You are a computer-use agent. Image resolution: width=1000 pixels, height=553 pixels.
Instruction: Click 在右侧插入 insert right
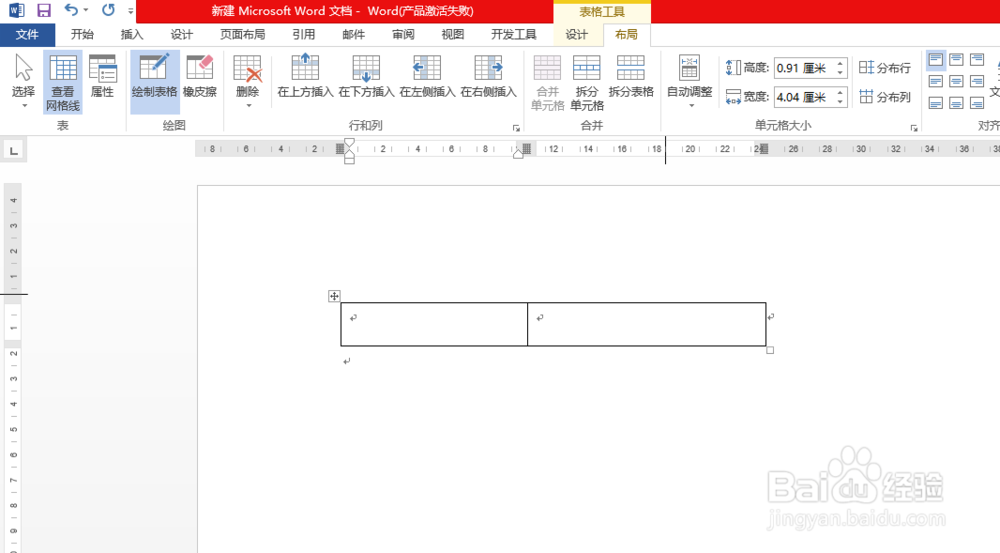[489, 77]
